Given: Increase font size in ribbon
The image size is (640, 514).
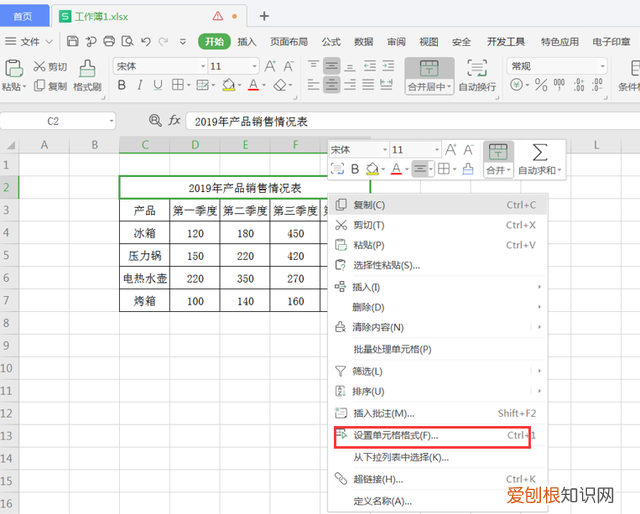Looking at the screenshot, I should (x=270, y=66).
